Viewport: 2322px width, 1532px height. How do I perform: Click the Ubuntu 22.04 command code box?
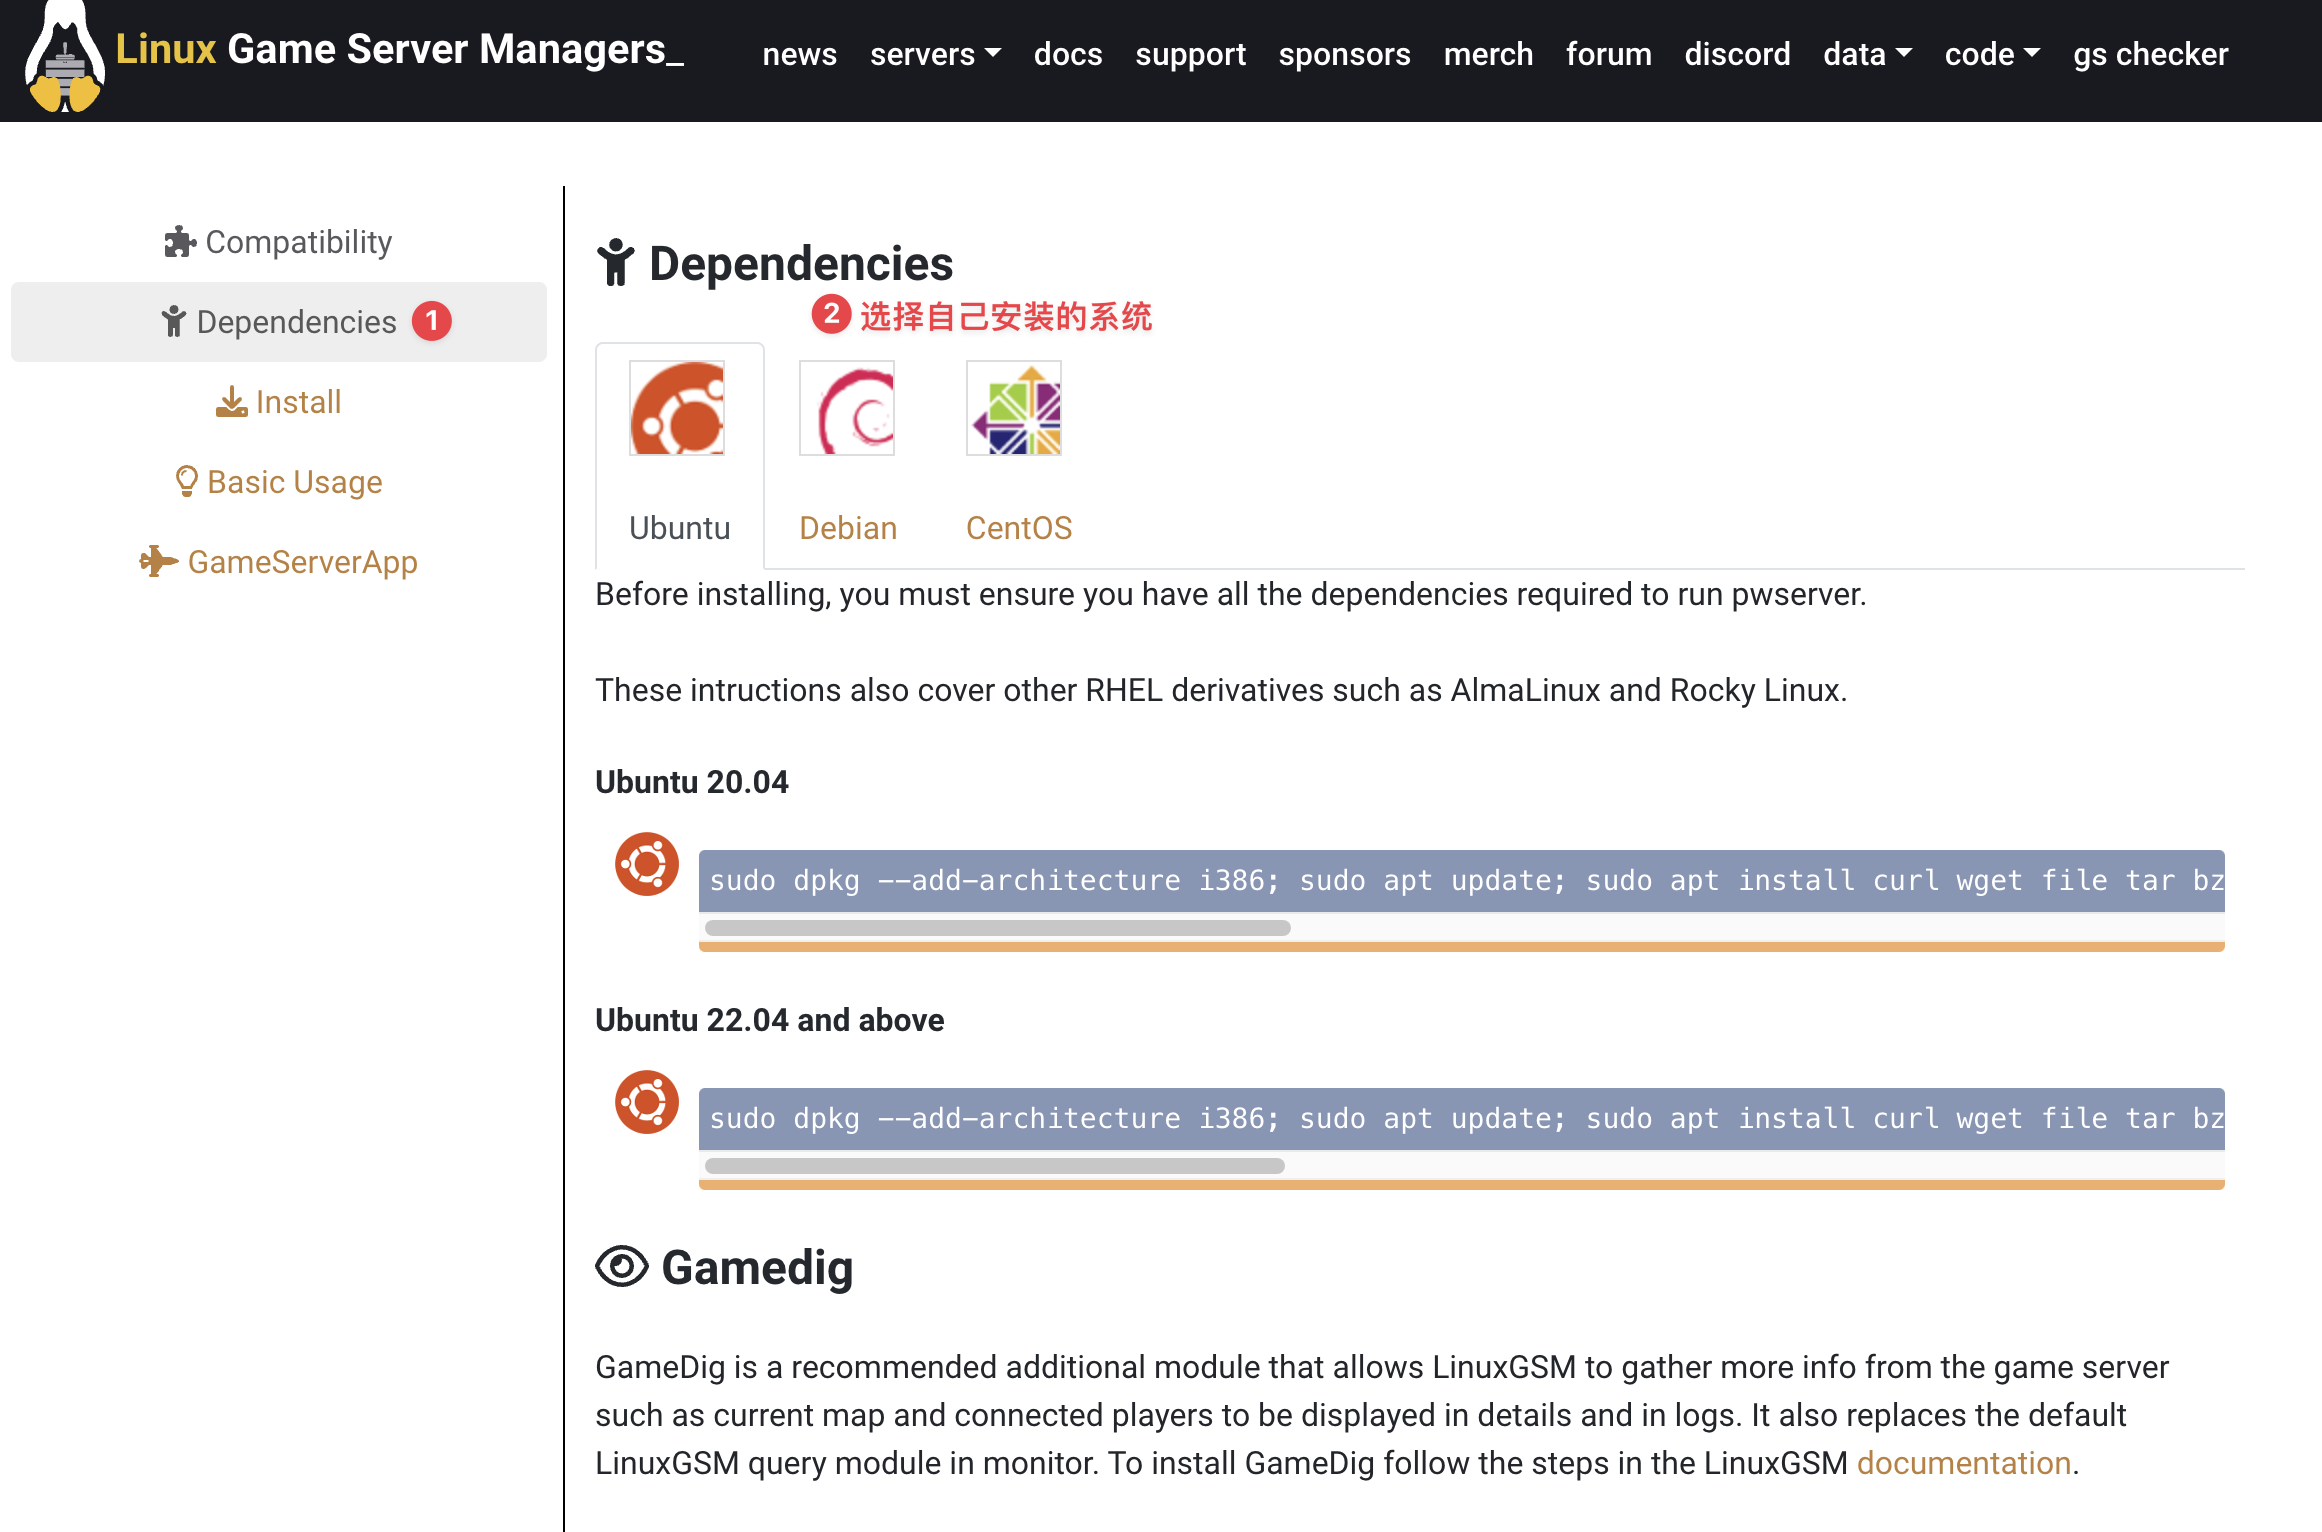tap(1461, 1118)
